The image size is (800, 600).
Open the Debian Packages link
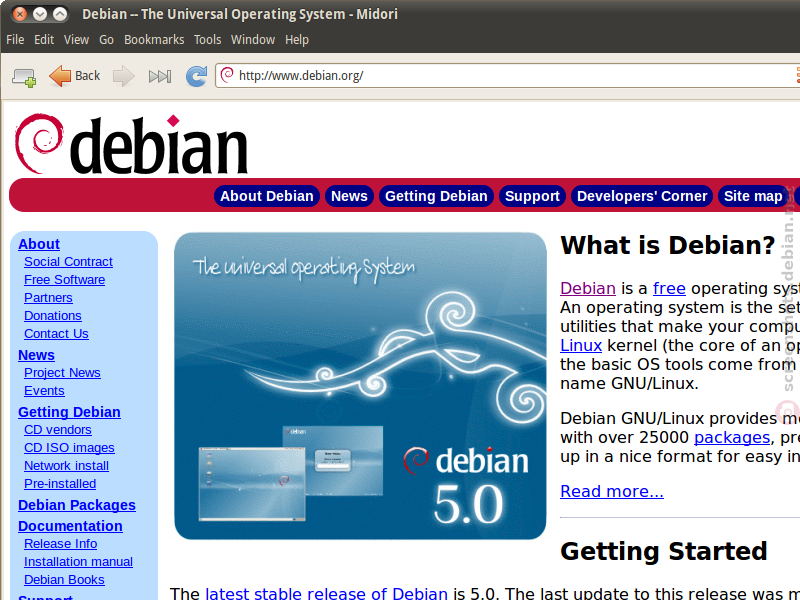coord(77,505)
